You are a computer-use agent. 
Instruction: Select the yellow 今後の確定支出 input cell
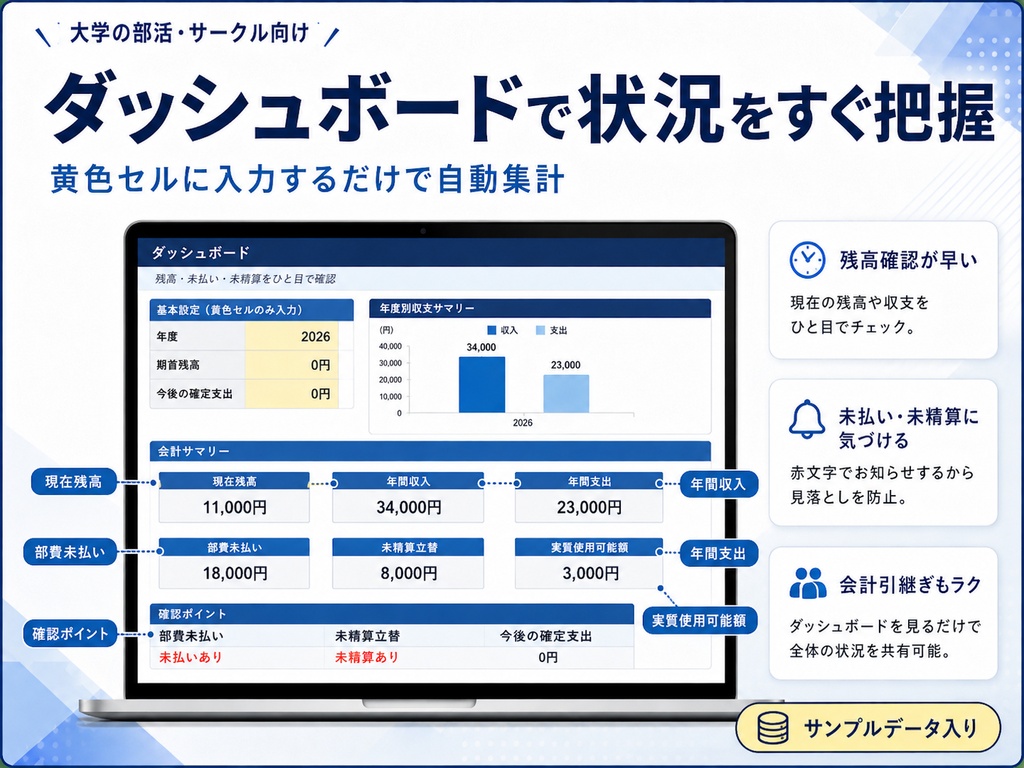click(x=291, y=394)
